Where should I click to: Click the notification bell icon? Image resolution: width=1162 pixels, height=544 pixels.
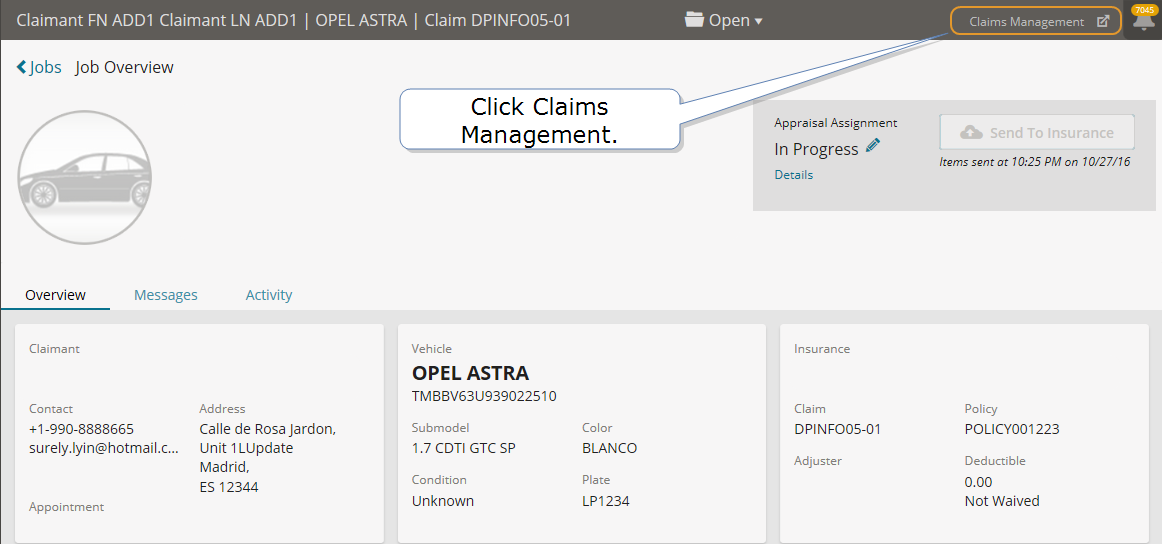(1146, 22)
